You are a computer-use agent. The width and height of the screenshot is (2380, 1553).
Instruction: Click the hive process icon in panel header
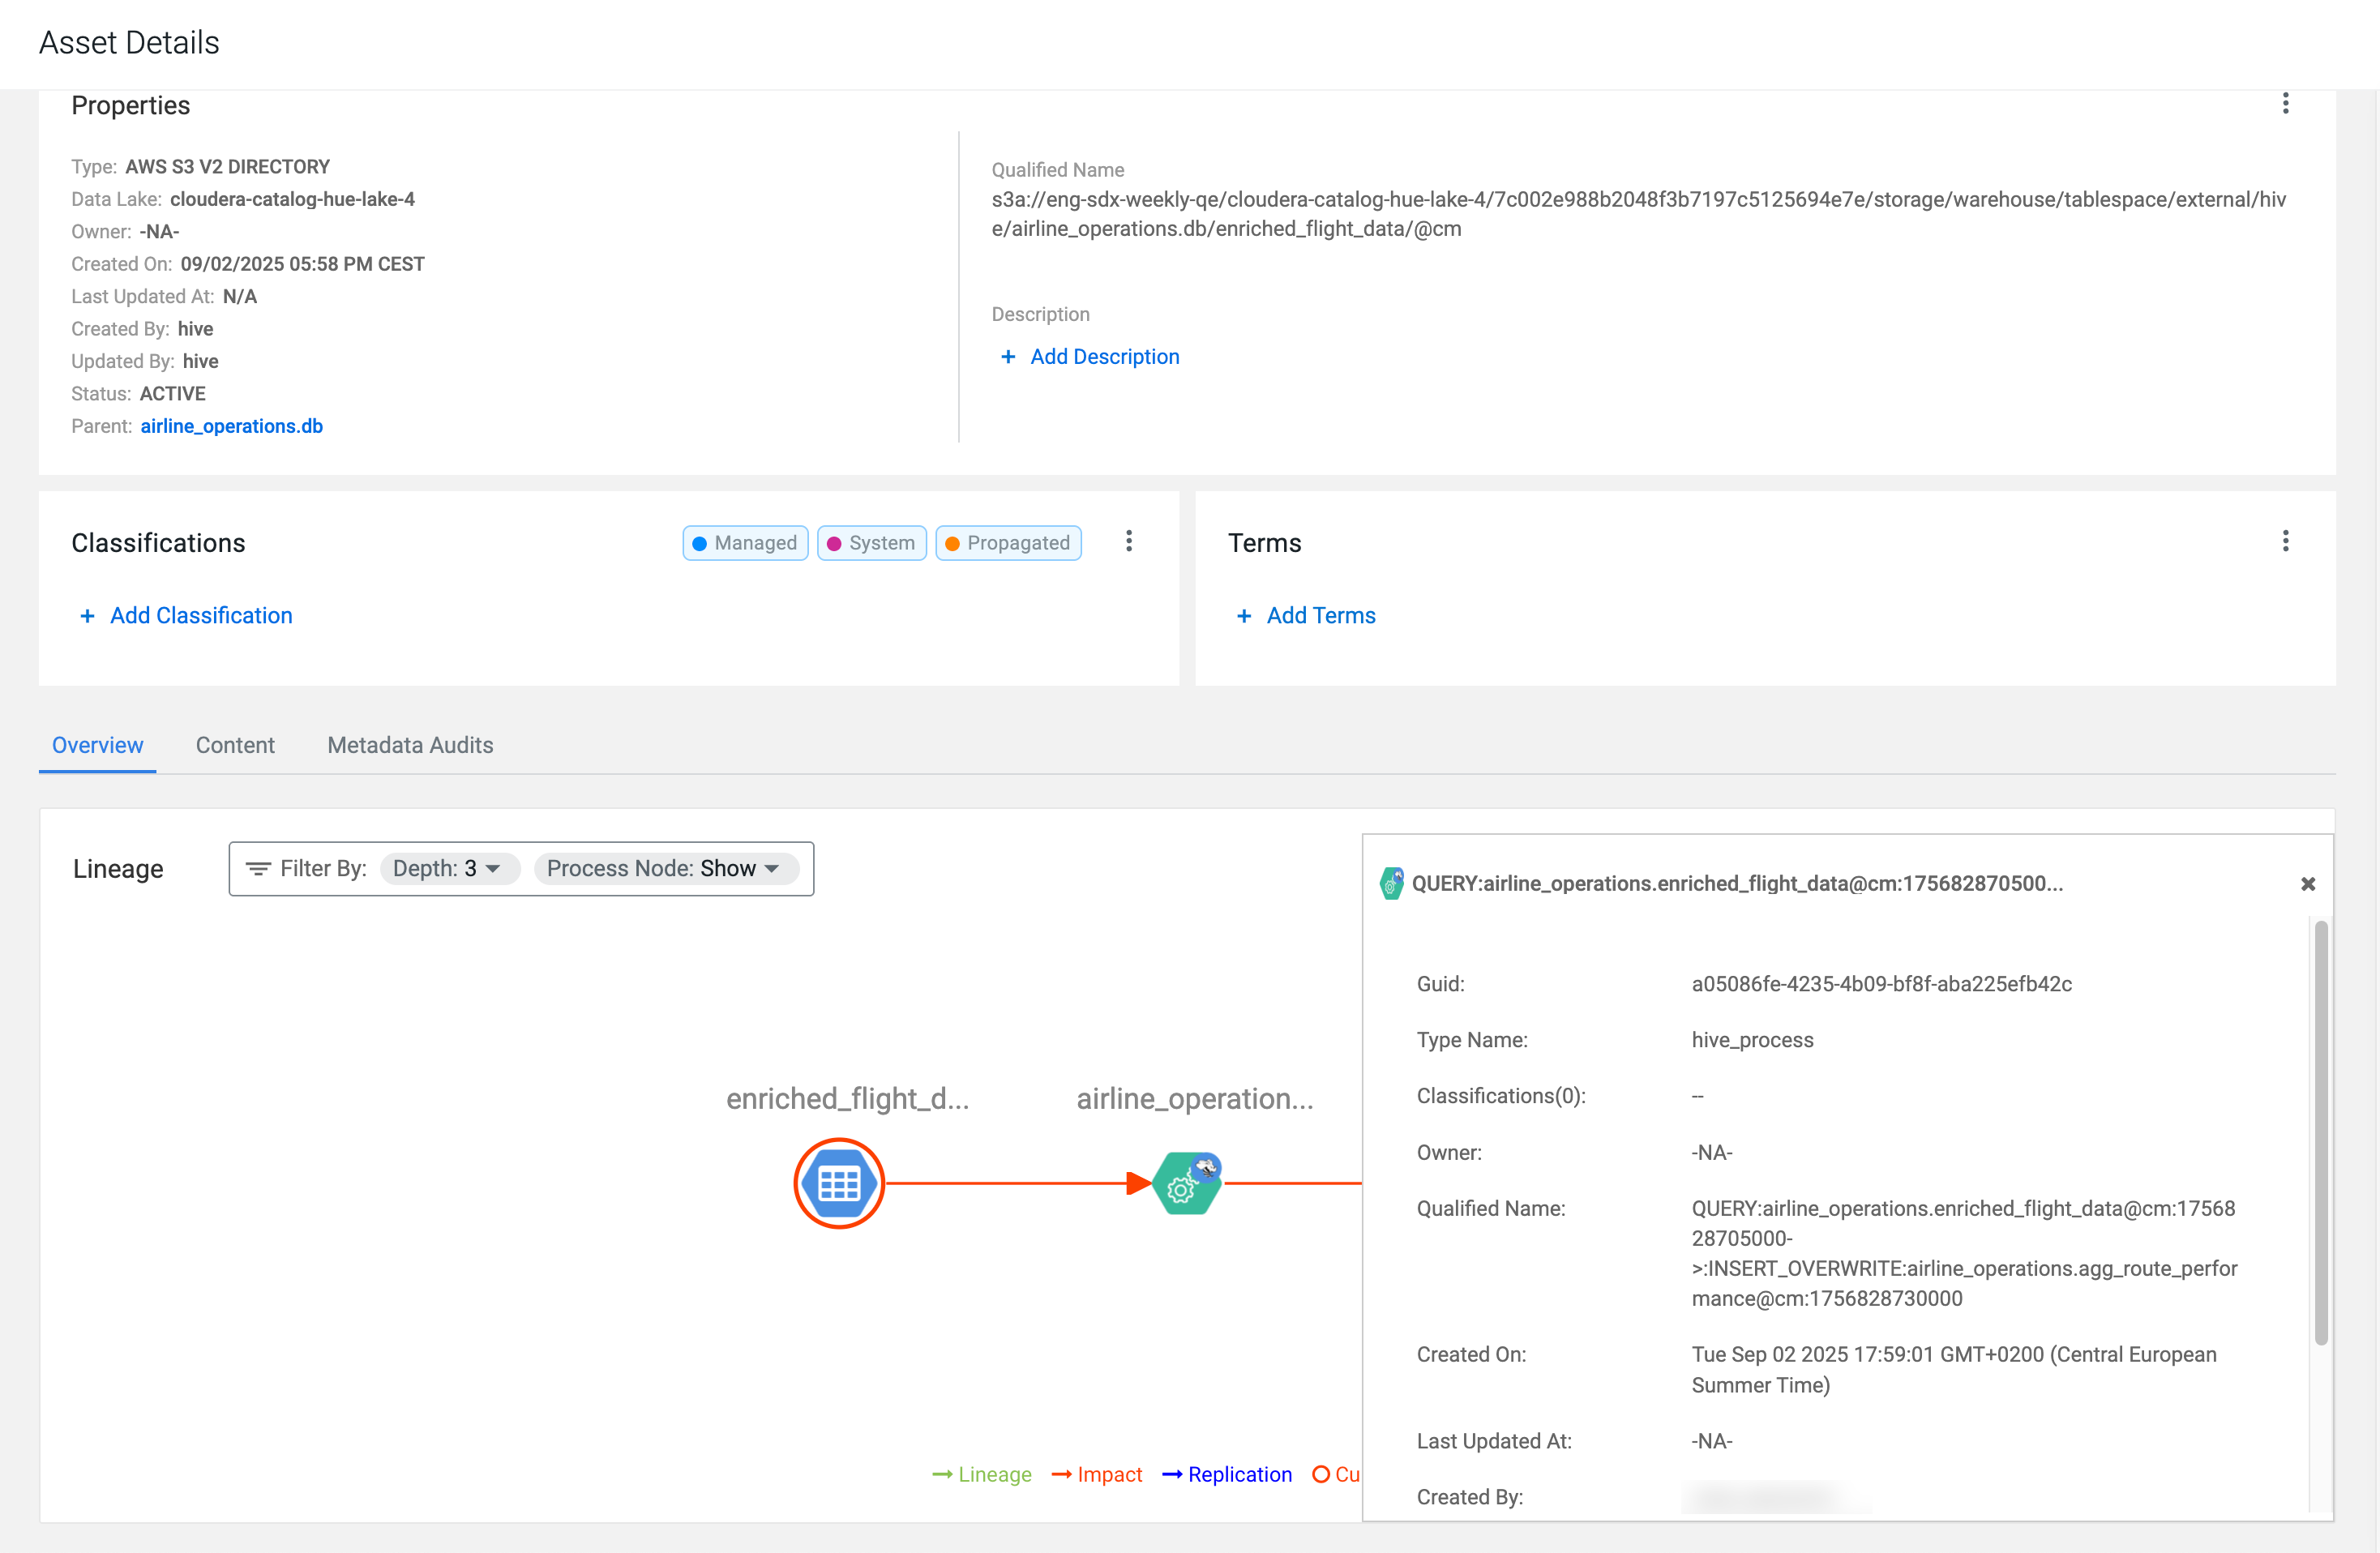pyautogui.click(x=1391, y=884)
